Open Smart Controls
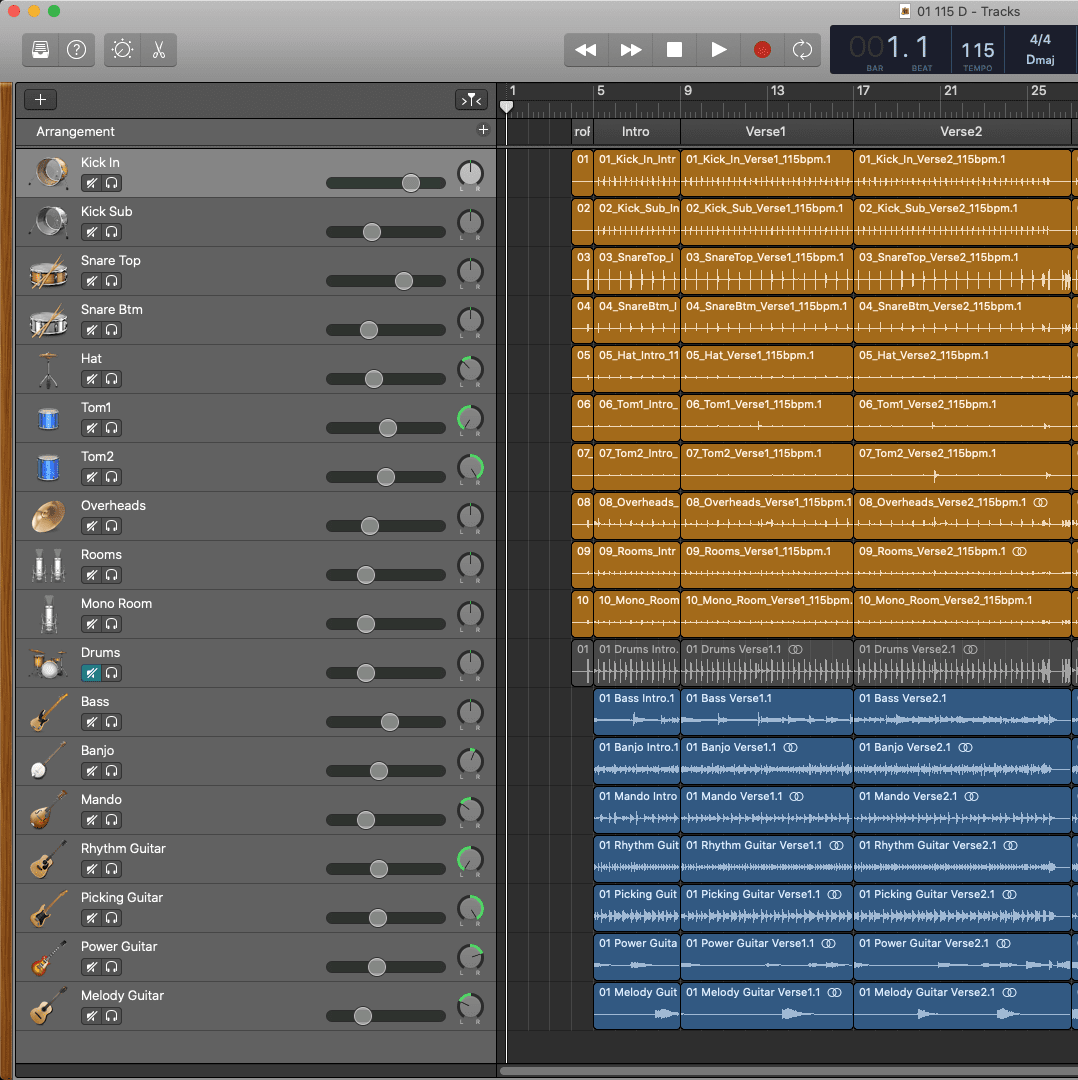1078x1080 pixels. point(123,50)
